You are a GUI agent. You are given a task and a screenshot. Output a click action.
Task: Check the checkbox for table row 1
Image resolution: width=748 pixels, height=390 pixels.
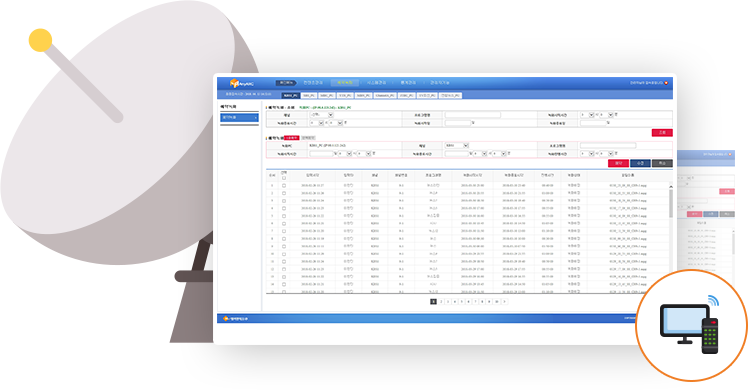click(x=284, y=185)
